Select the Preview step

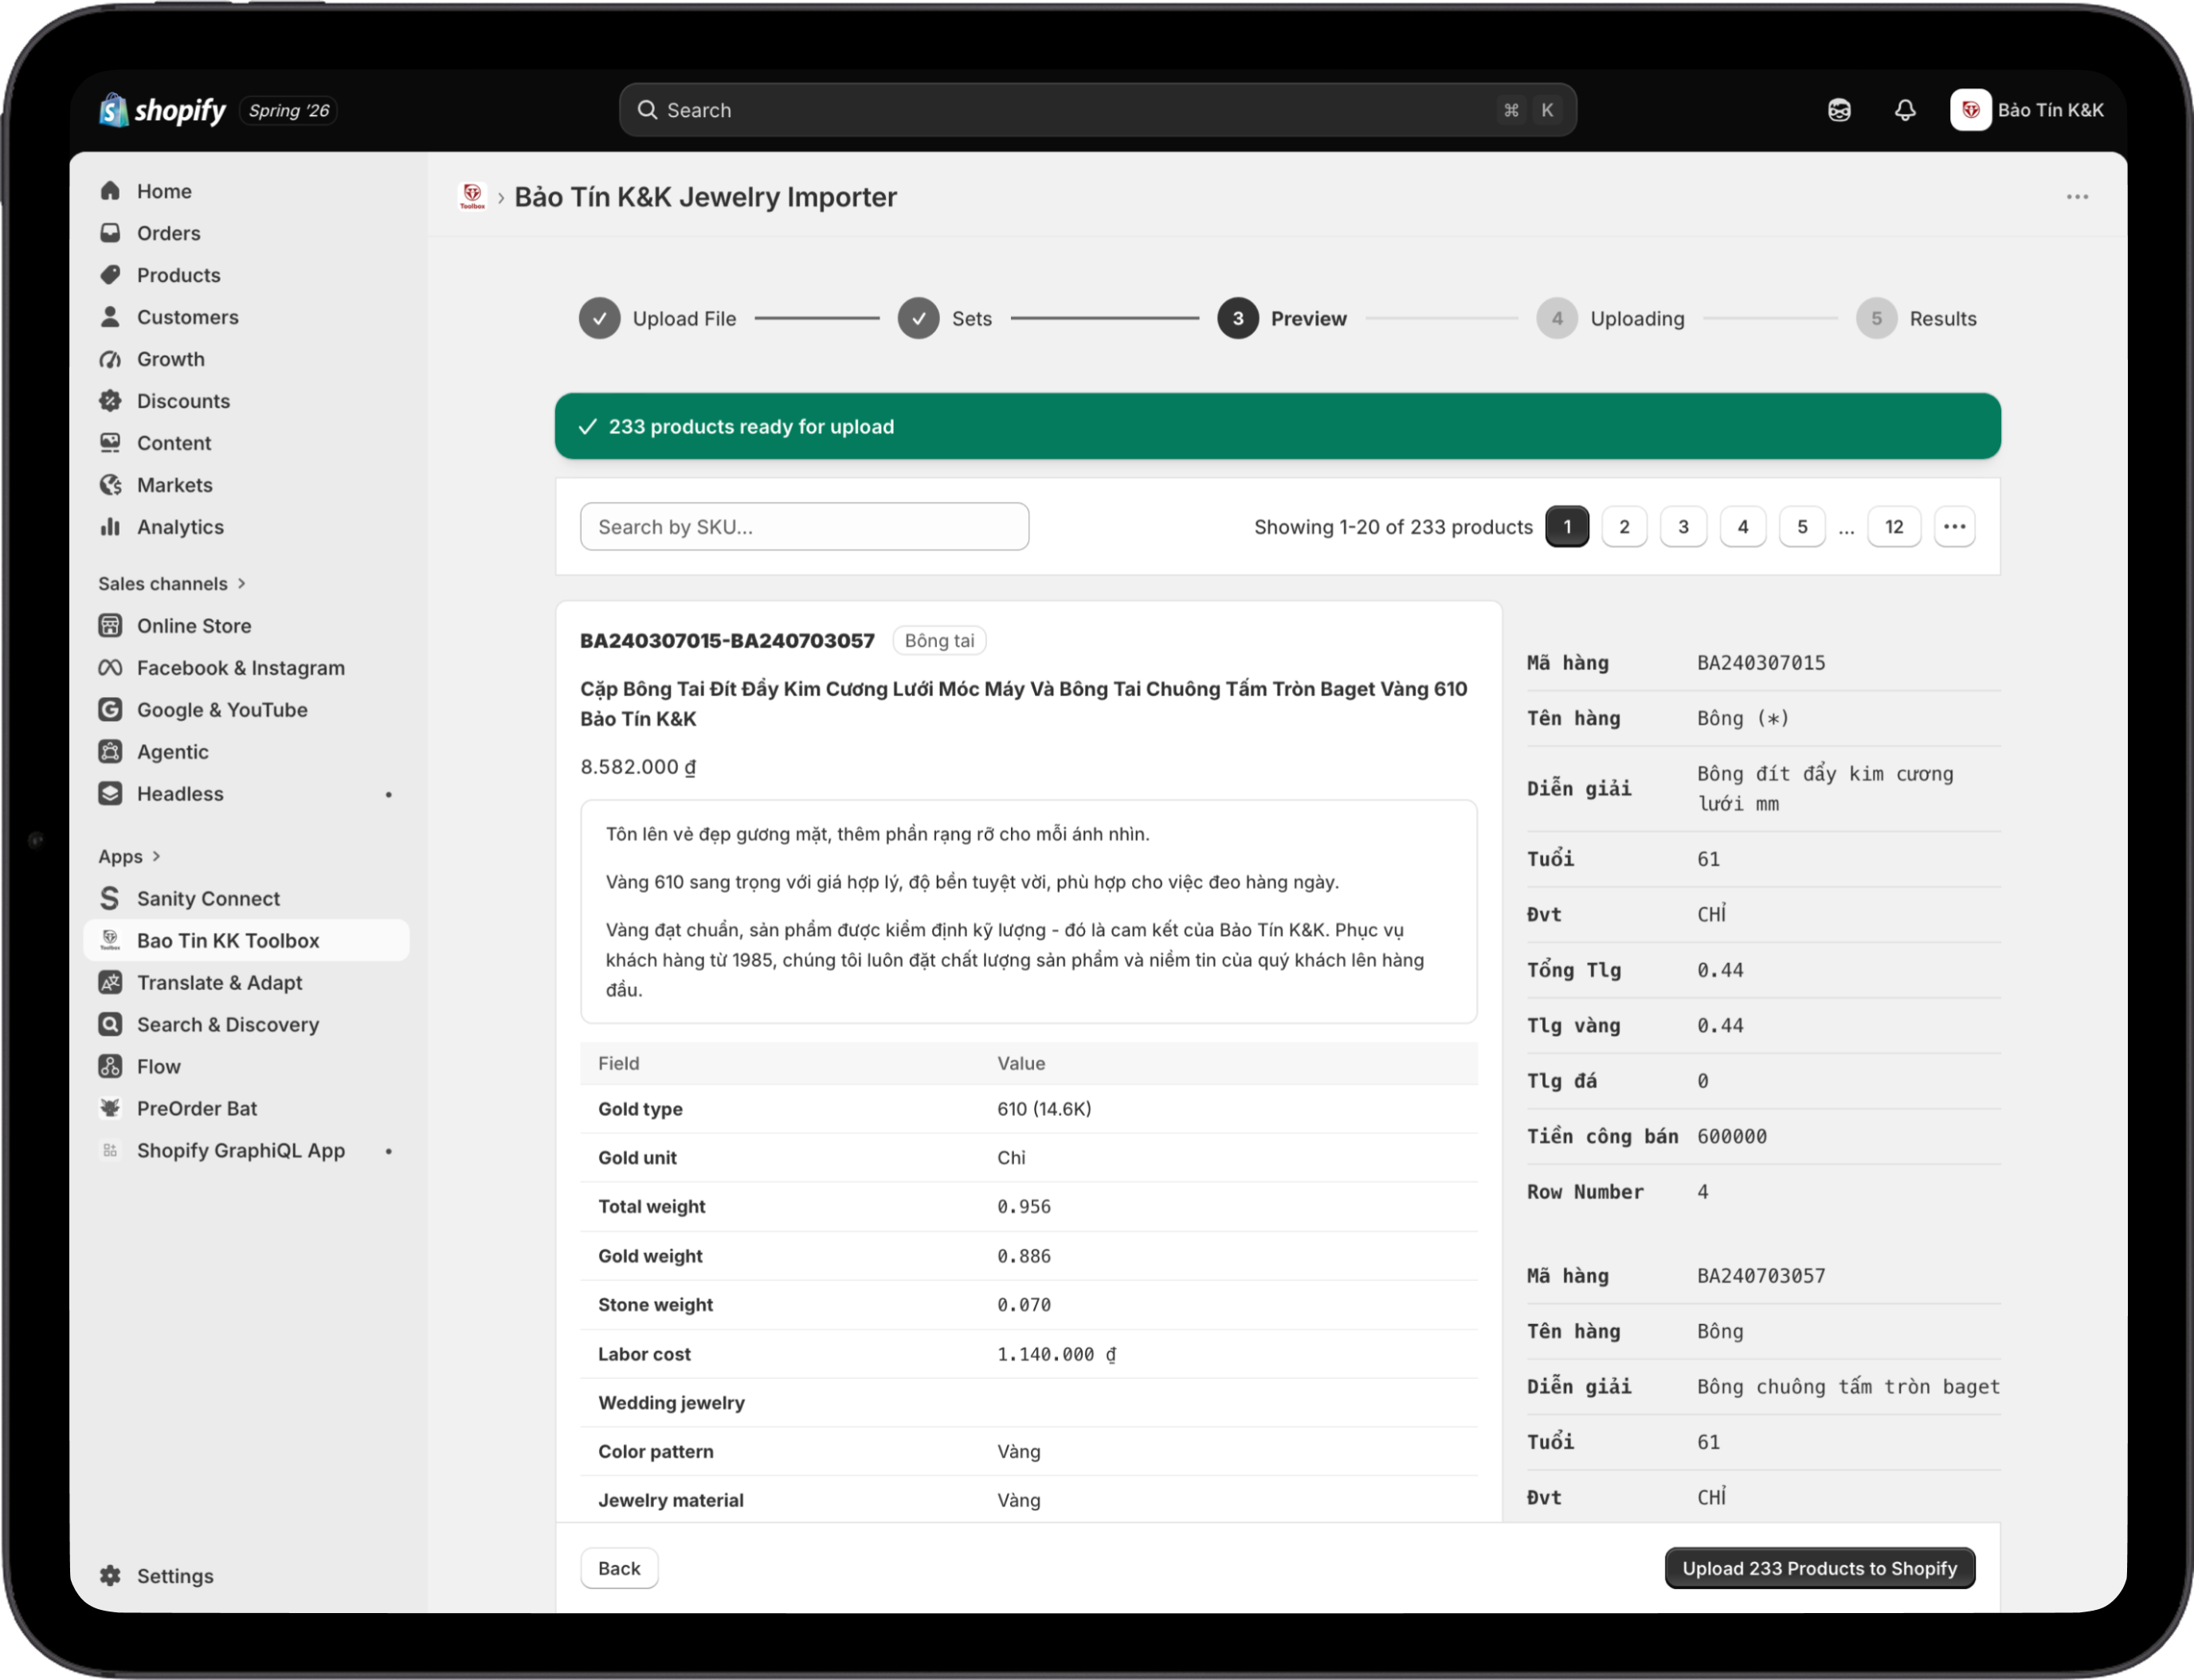1282,319
